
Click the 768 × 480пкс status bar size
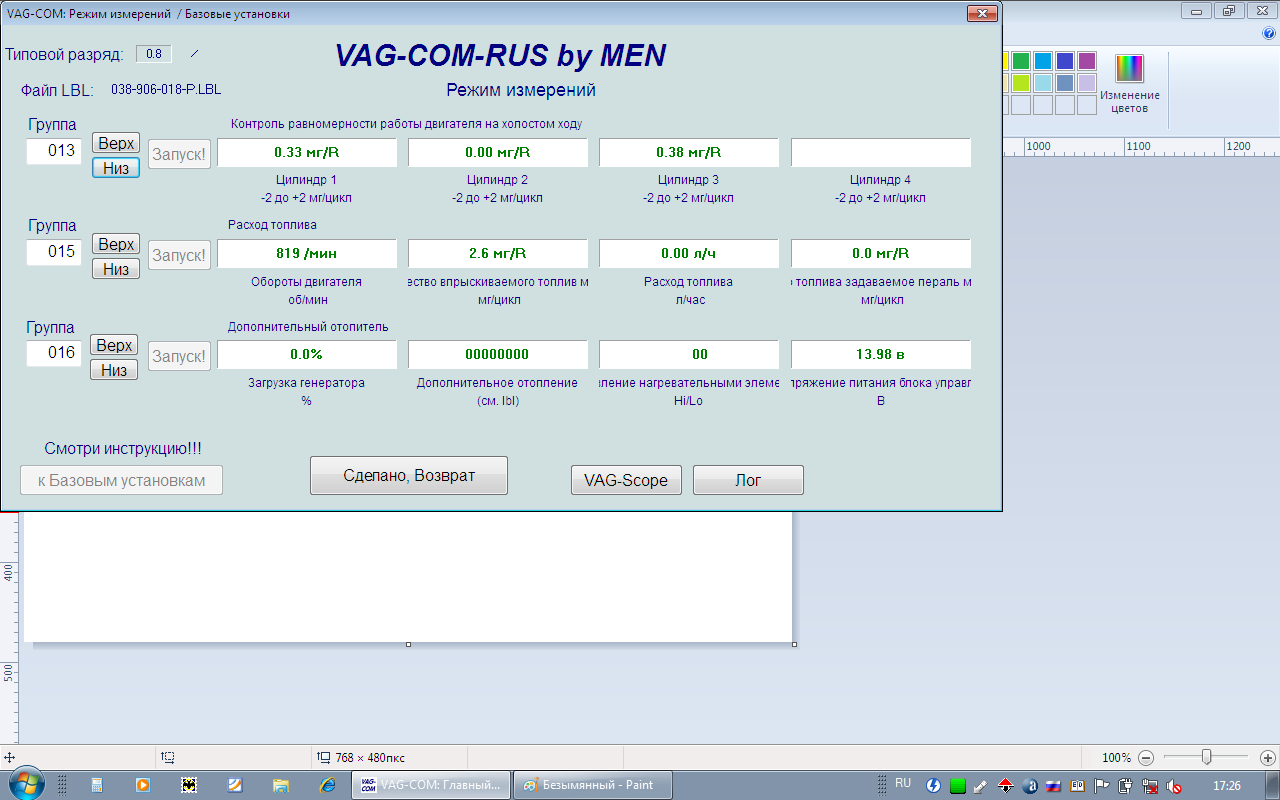[x=369, y=758]
